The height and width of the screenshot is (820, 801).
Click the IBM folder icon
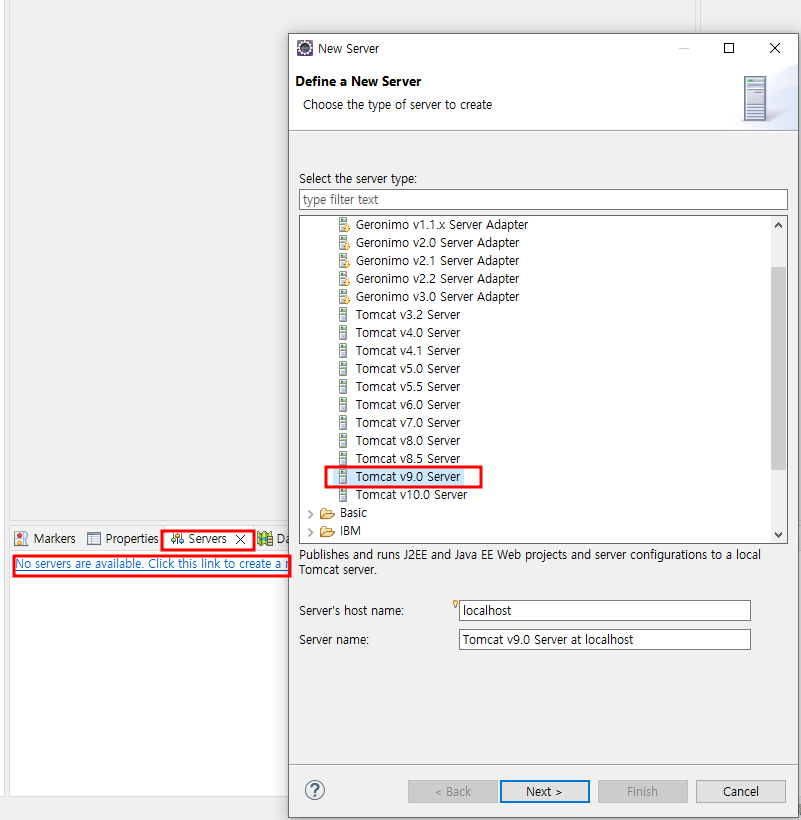pyautogui.click(x=327, y=531)
